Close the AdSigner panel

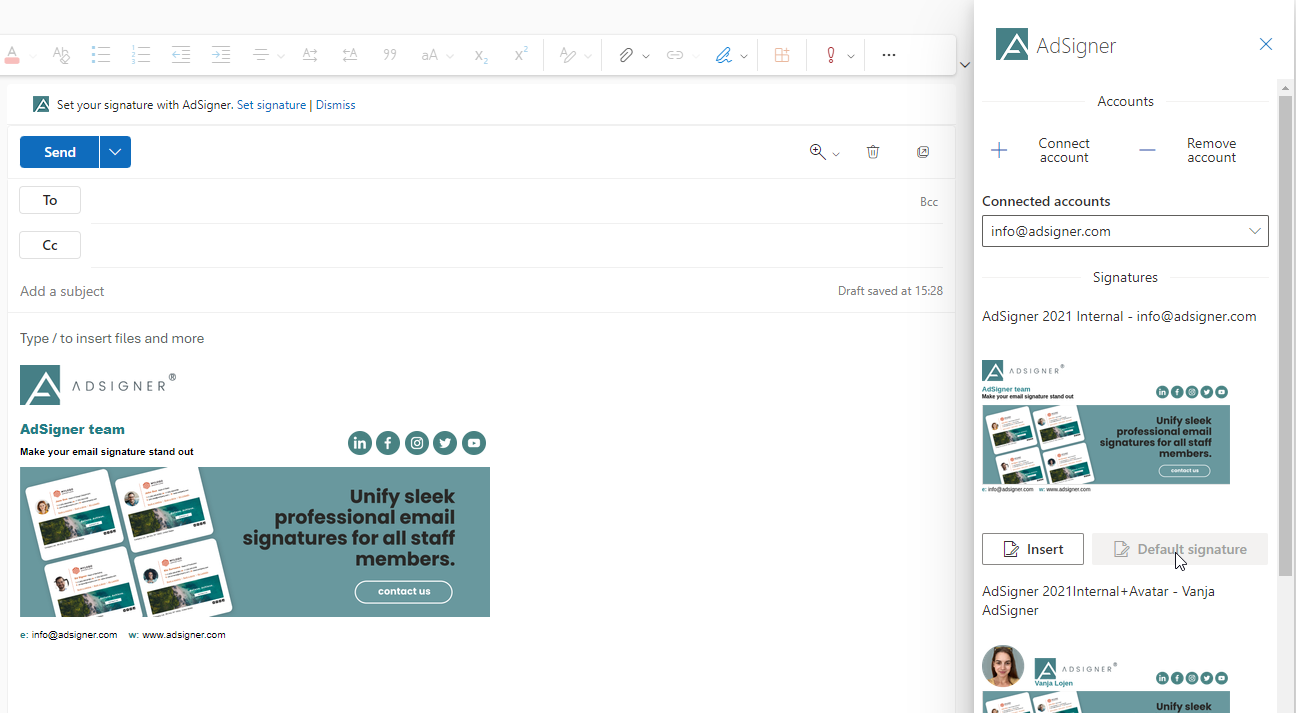pyautogui.click(x=1266, y=44)
